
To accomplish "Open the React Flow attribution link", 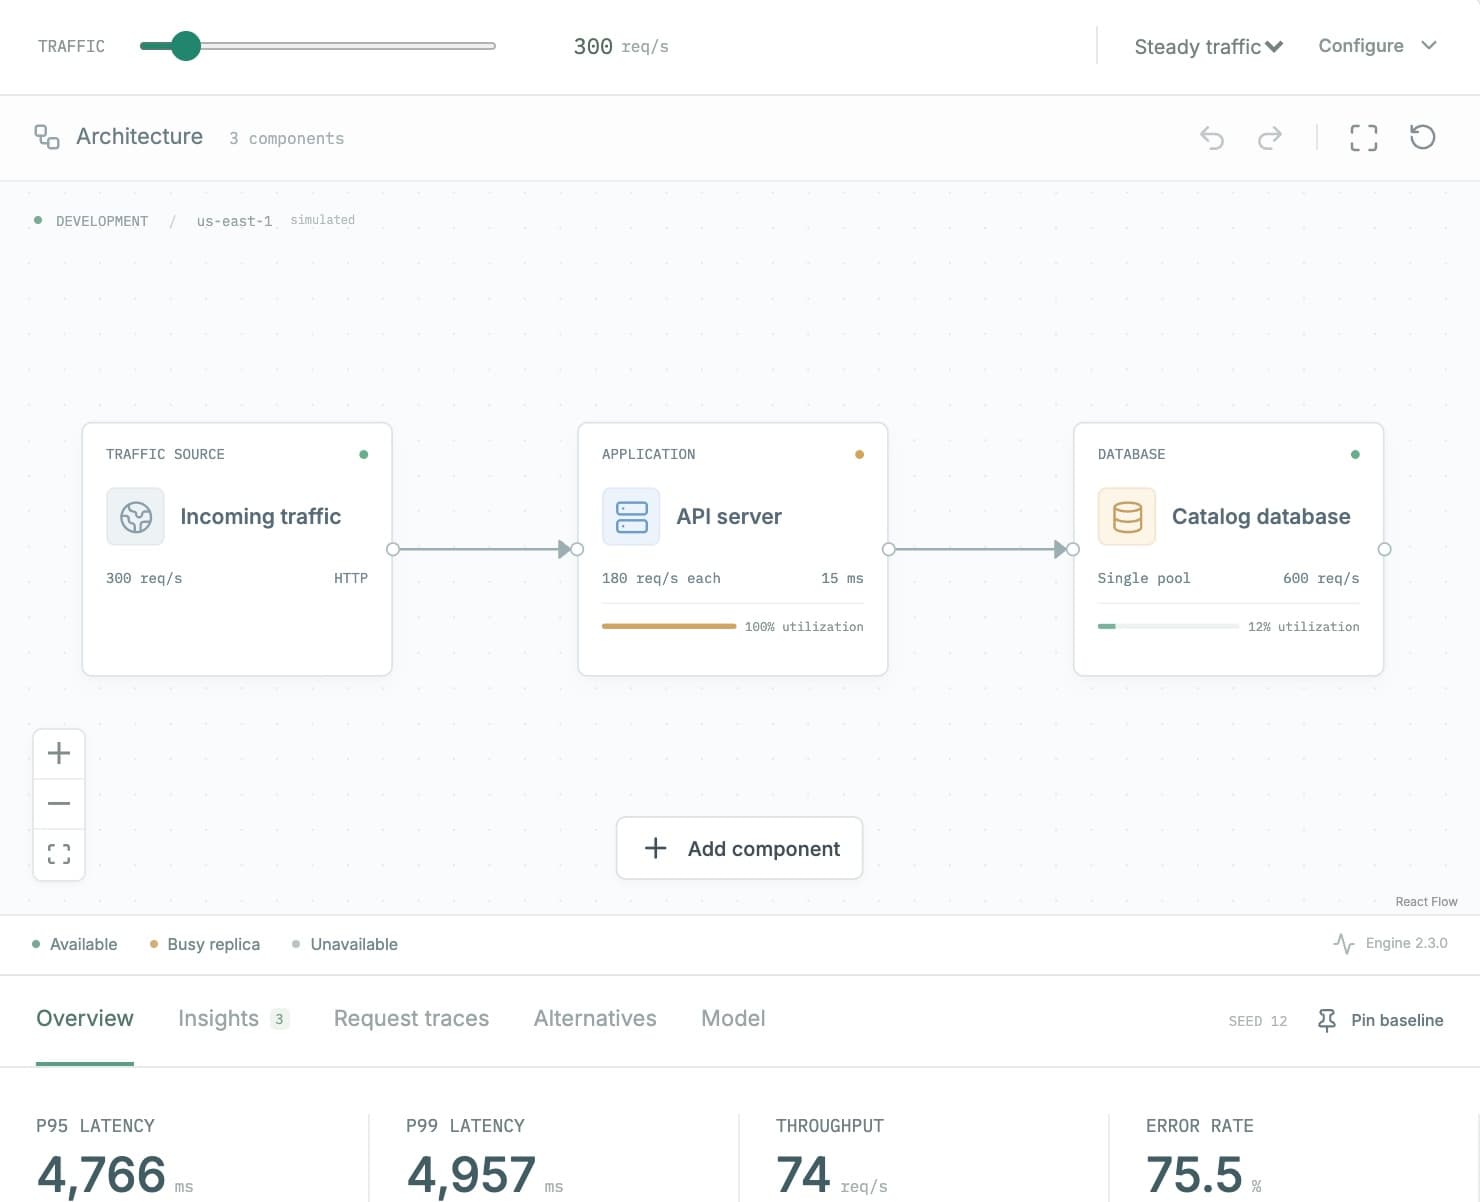I will [1426, 901].
